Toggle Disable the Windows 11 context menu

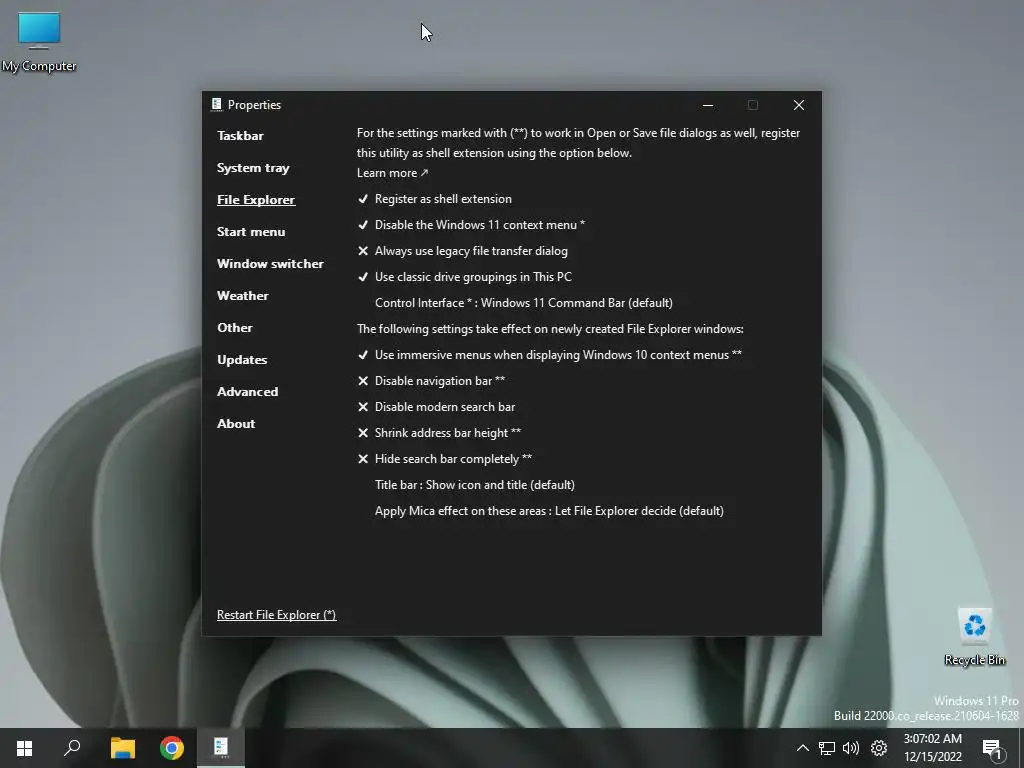click(x=472, y=225)
